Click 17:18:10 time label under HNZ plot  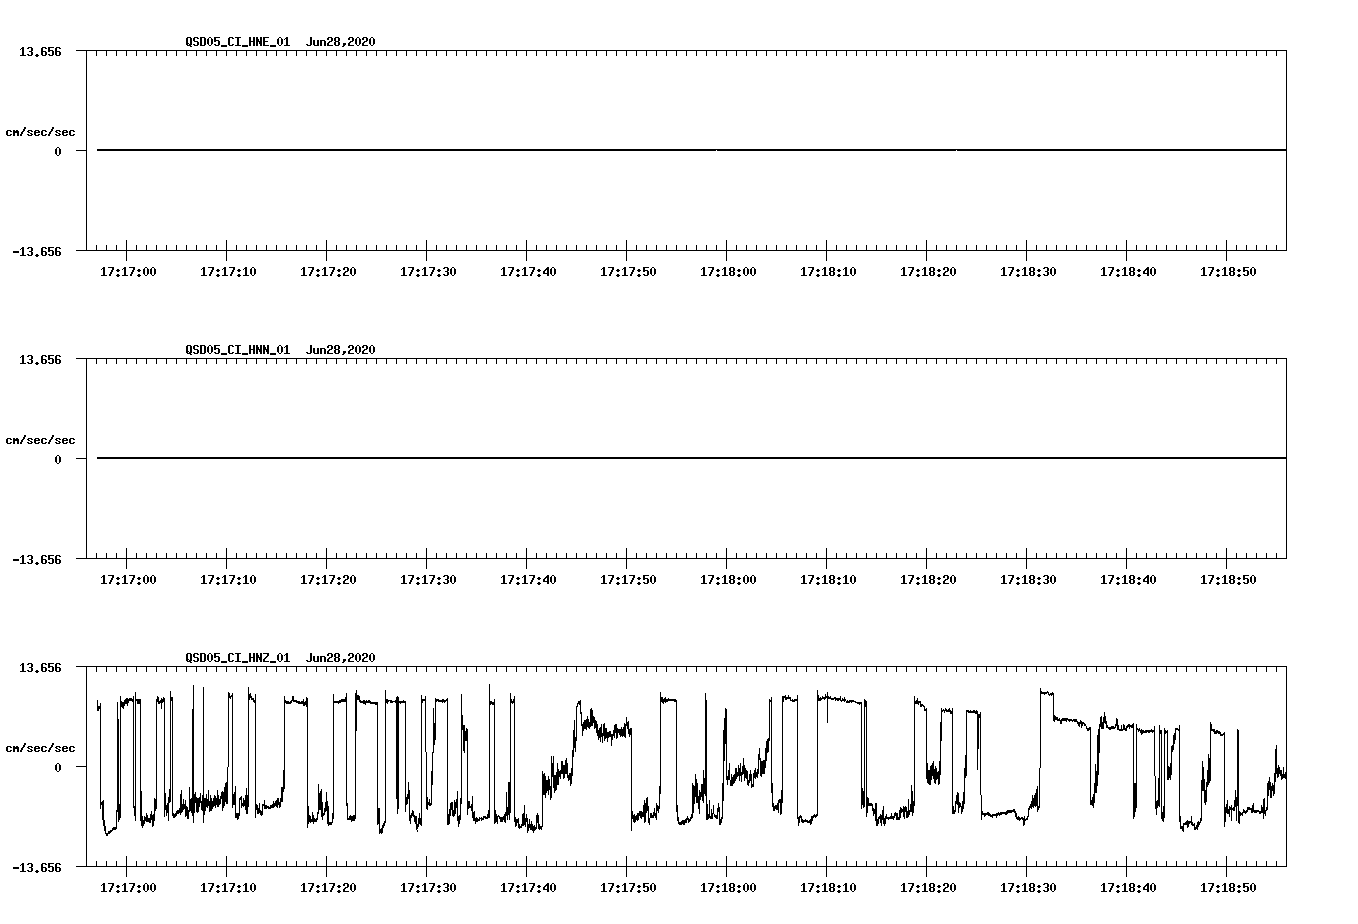click(828, 888)
